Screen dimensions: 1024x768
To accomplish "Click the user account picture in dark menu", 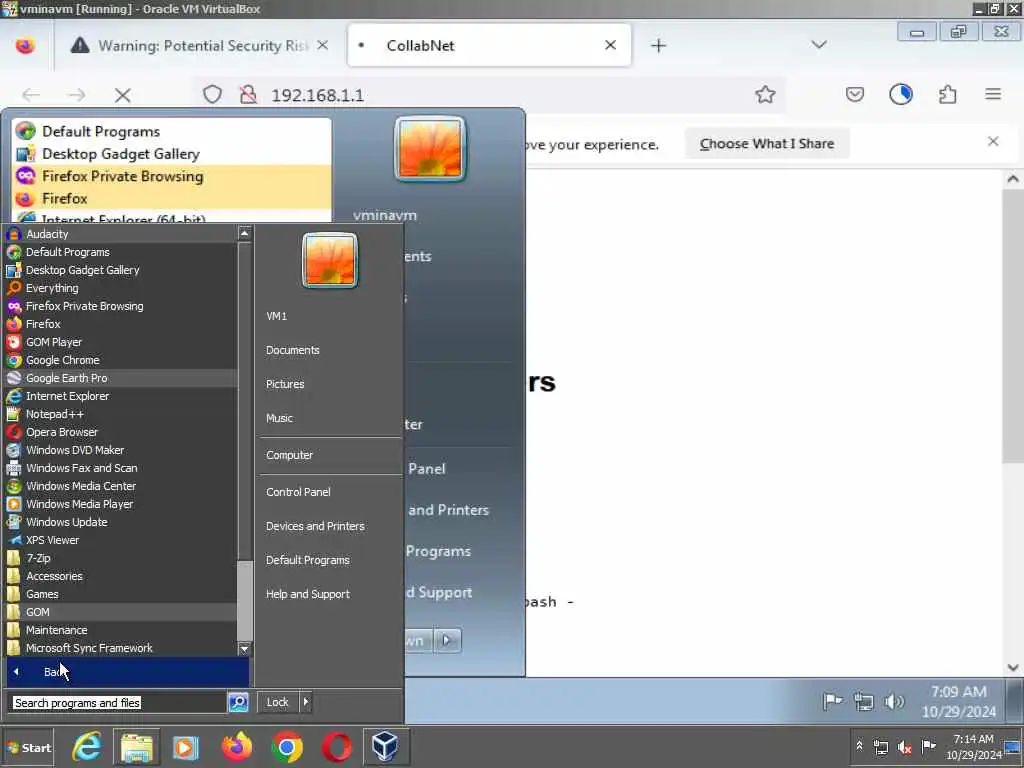I will tap(330, 261).
